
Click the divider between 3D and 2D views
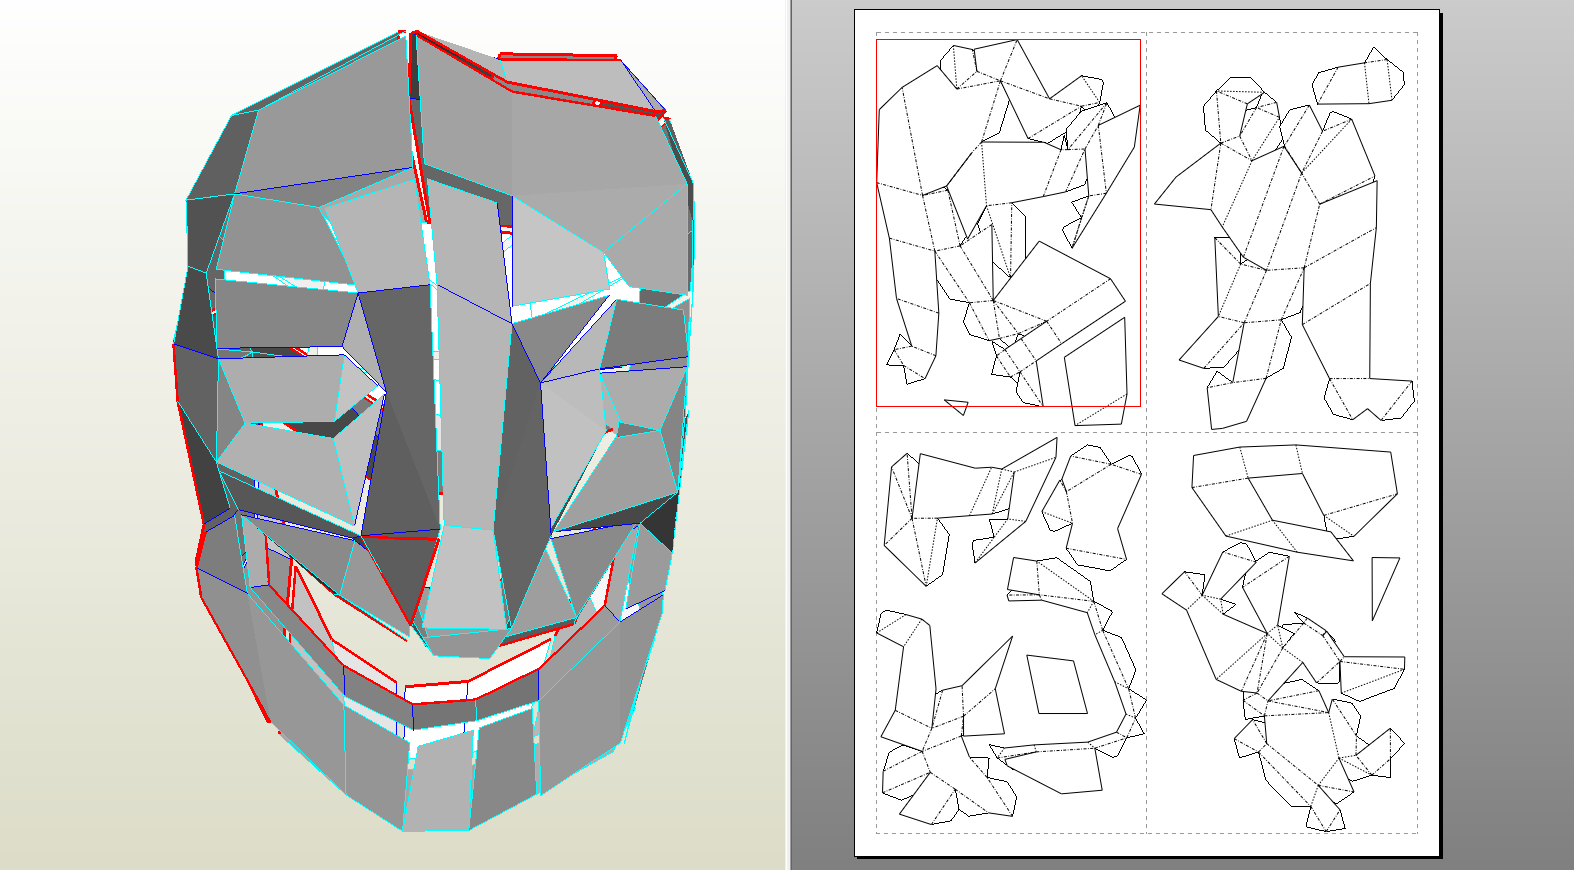click(x=789, y=435)
